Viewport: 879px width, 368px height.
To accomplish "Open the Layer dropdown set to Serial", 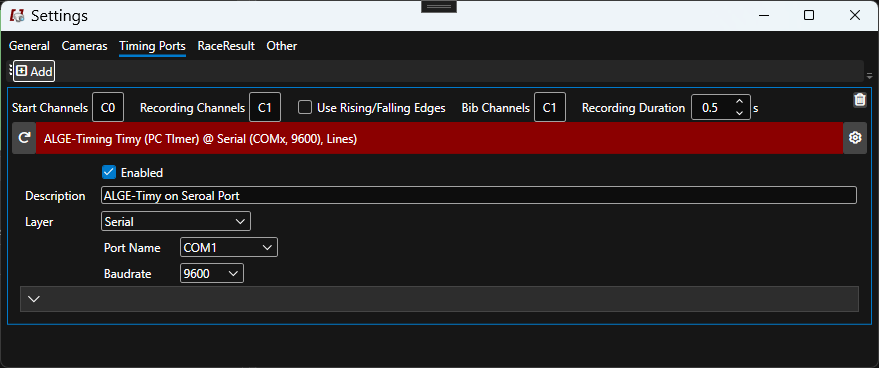I will click(176, 222).
